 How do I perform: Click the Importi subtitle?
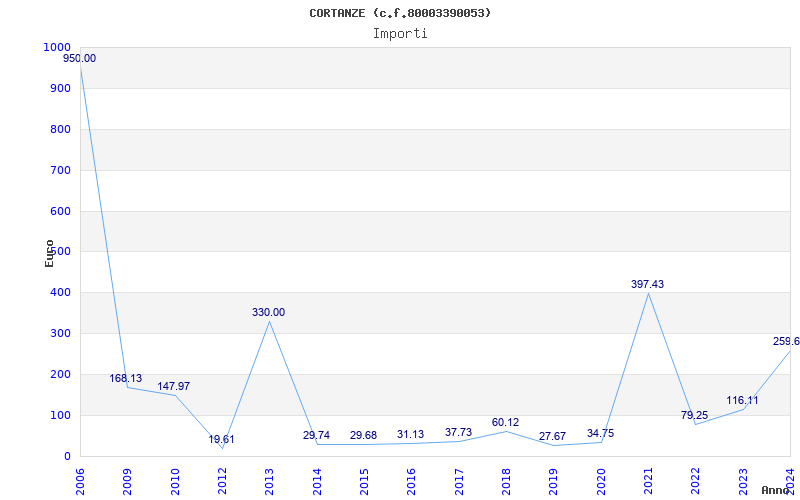400,34
